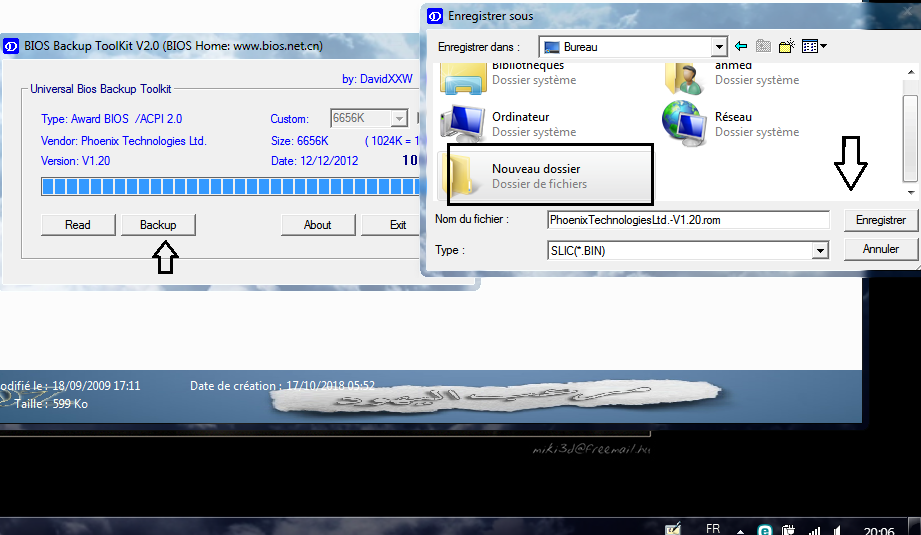Click the taskbar clock showing 20:06
Image resolution: width=921 pixels, height=535 pixels.
click(x=879, y=531)
